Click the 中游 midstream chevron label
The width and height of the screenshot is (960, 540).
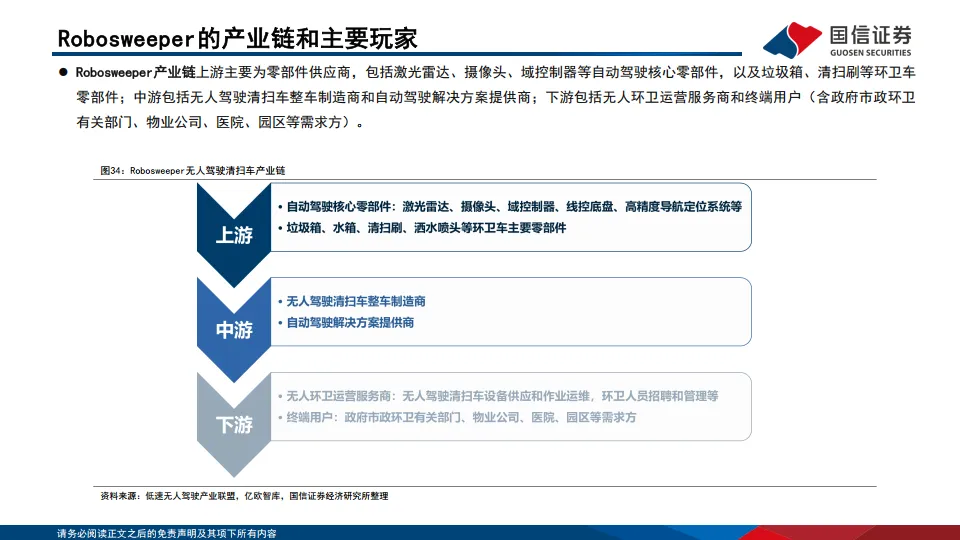[234, 330]
